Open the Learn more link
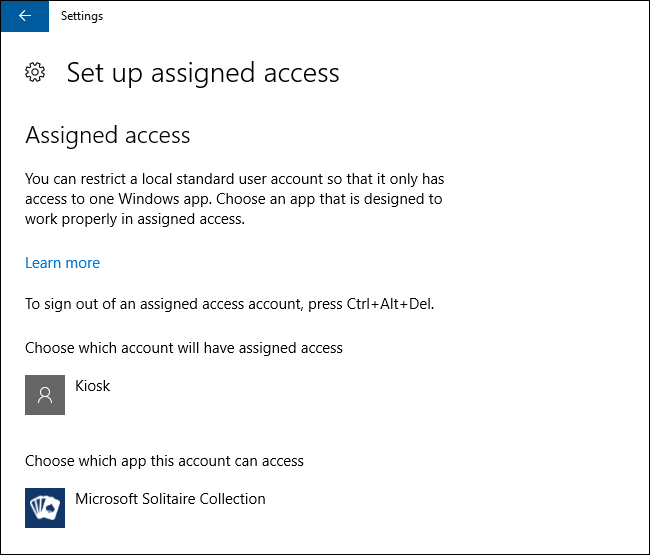Screen dimensions: 650x555 point(62,263)
